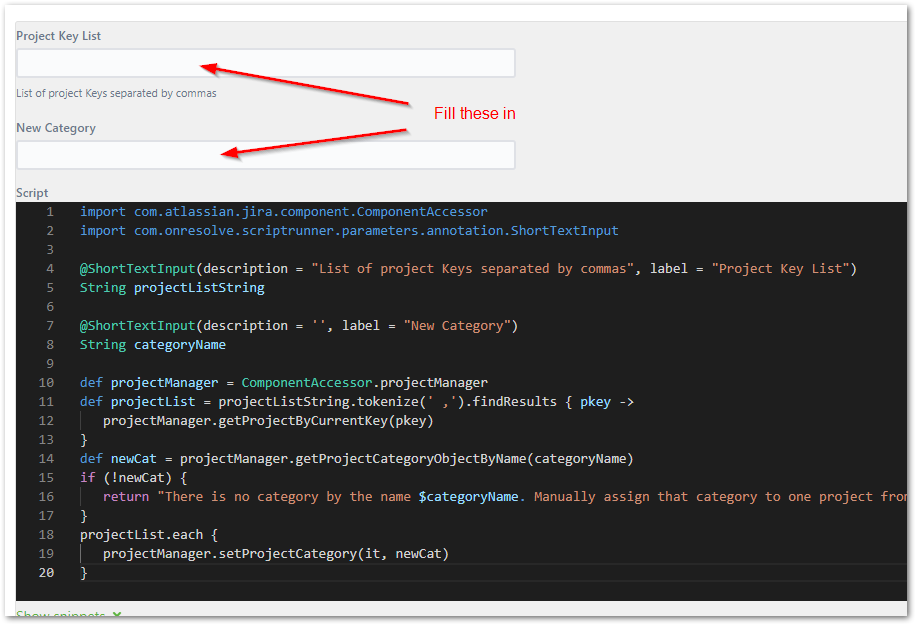Screen dimensions: 916x625
Task: Click 'ComponentAccessor' on the import line 1
Action: click(422, 211)
